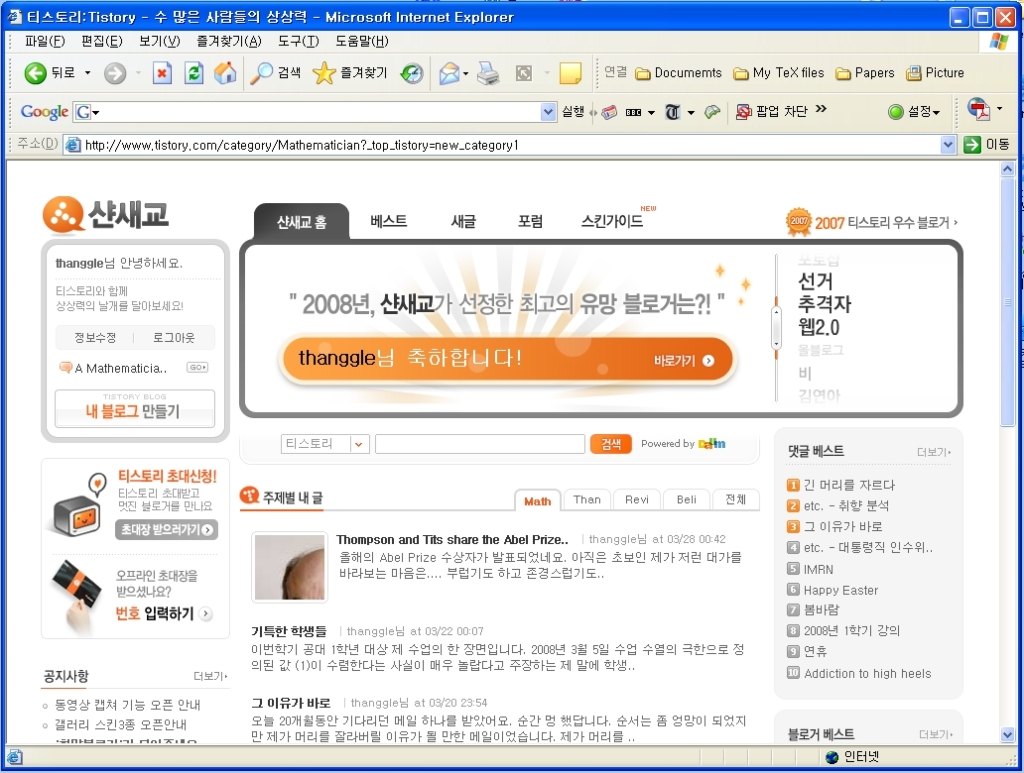The height and width of the screenshot is (773, 1024).
Task: Click 2007 티스토리 우수 블로거 link
Action: (x=886, y=223)
